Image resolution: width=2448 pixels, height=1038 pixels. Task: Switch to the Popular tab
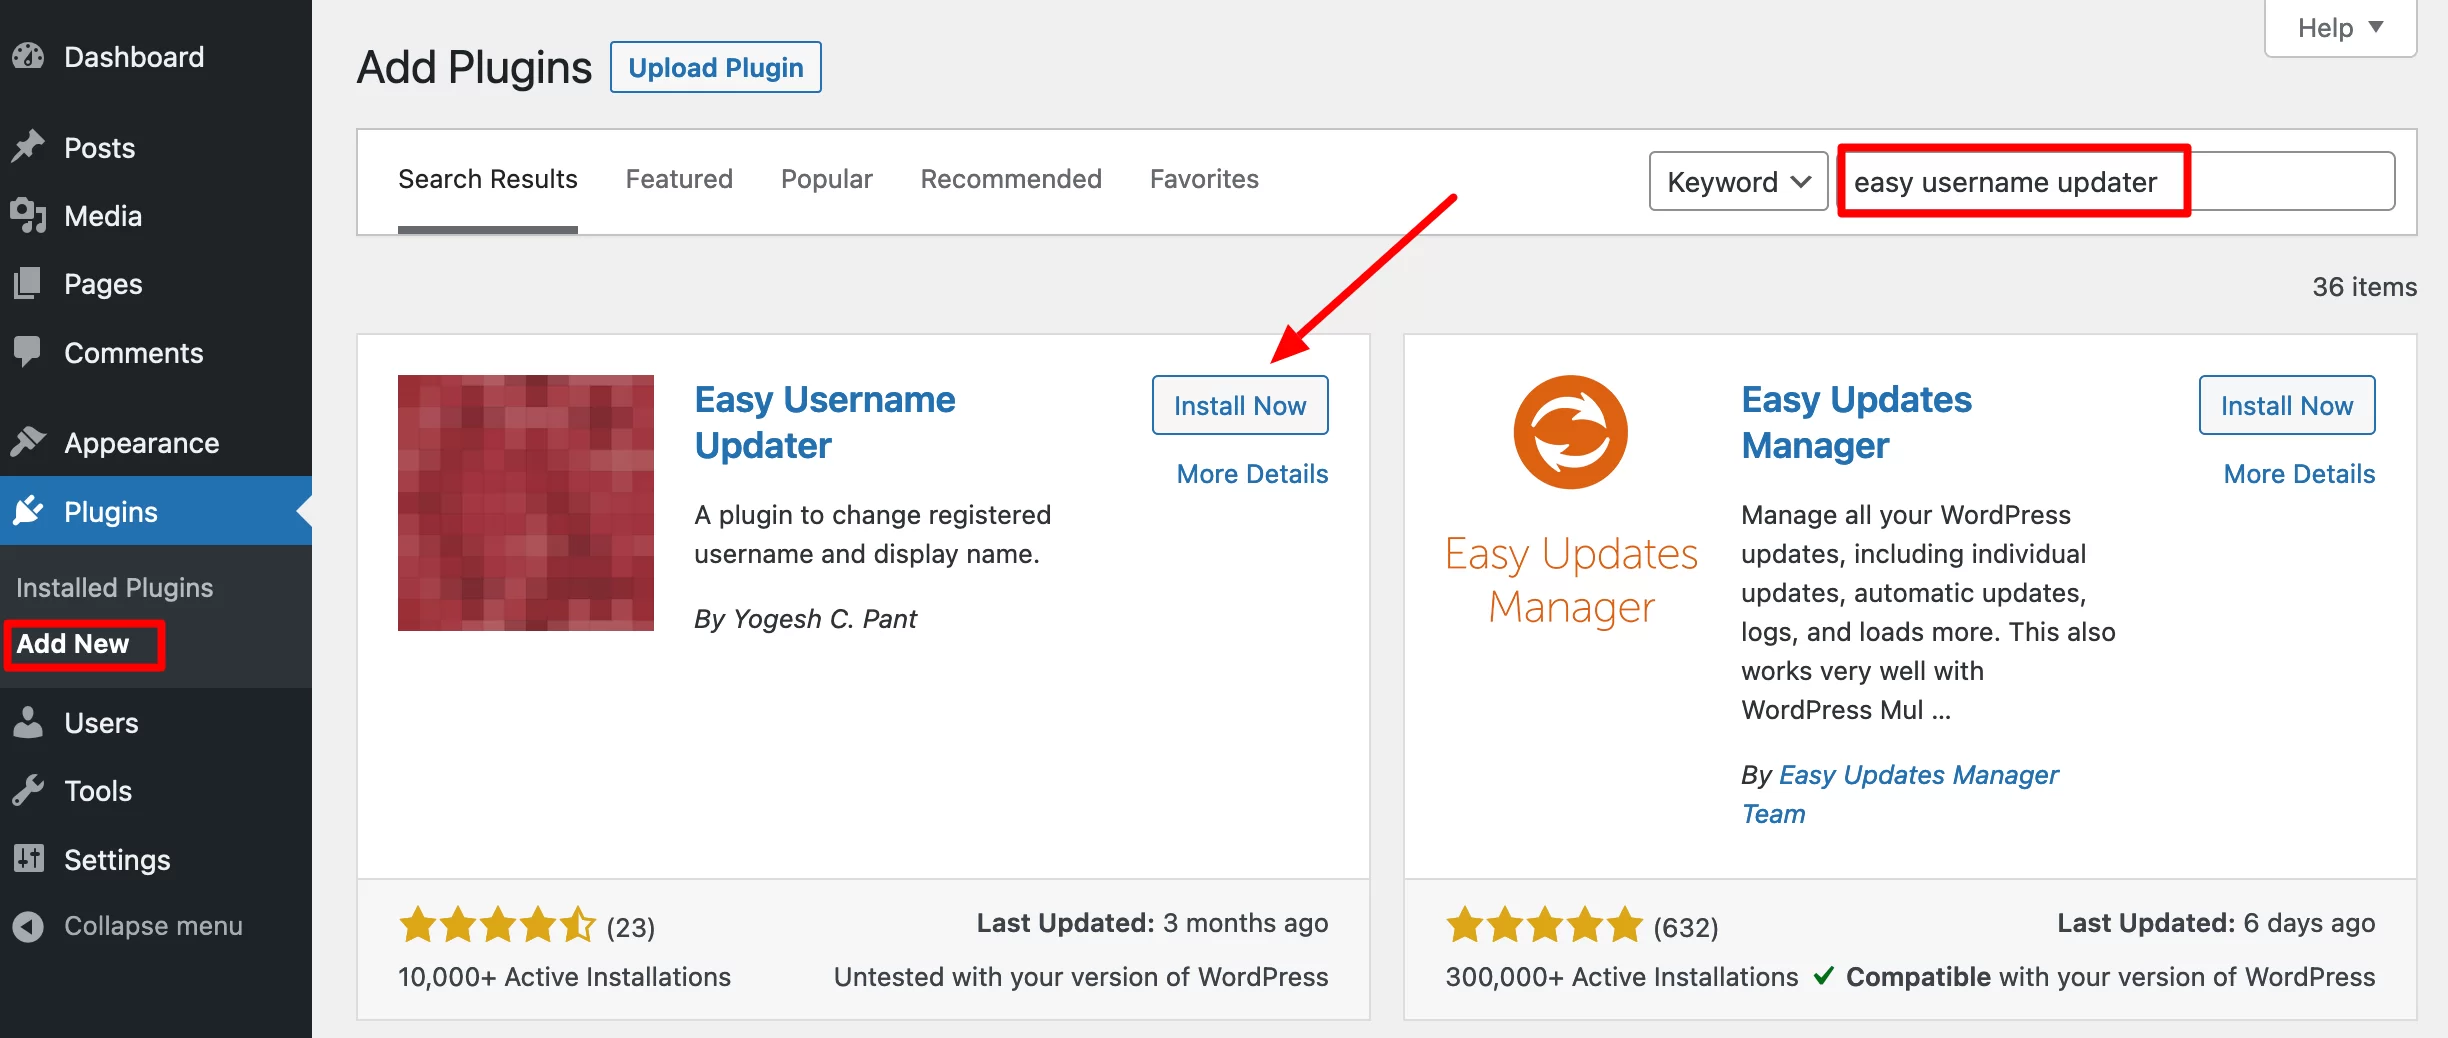pyautogui.click(x=827, y=180)
